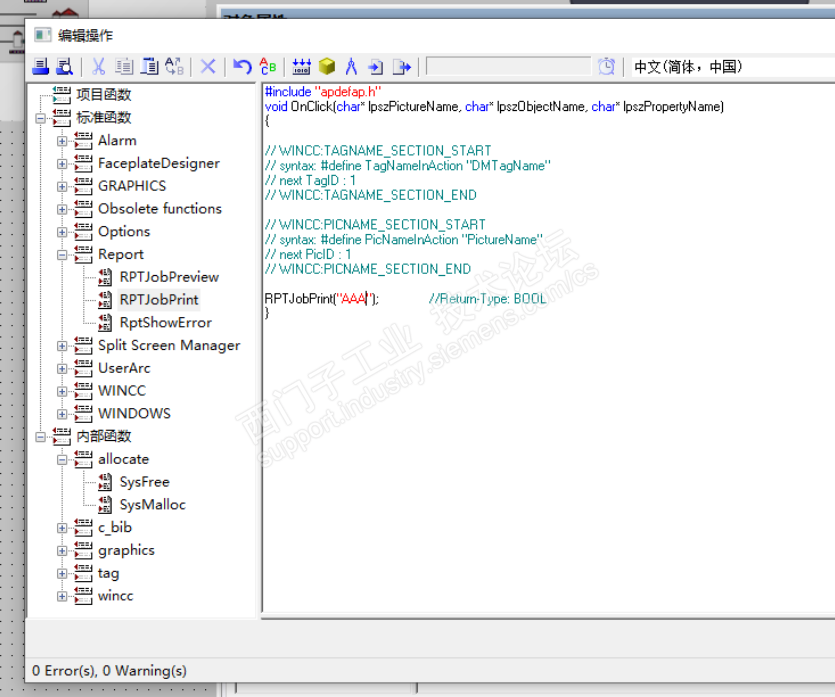Expand the lowercase wincc group

click(62, 596)
